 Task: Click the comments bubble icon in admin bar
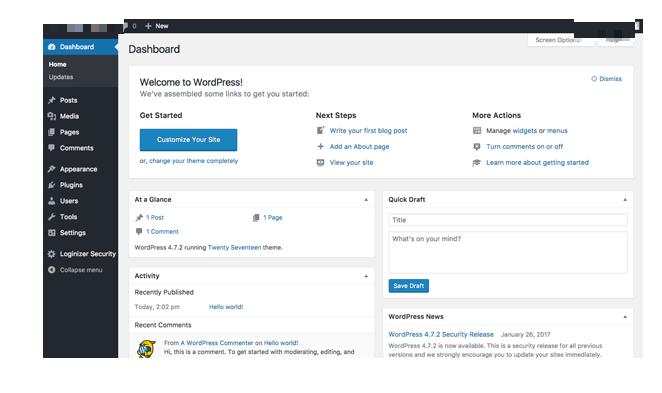(125, 26)
